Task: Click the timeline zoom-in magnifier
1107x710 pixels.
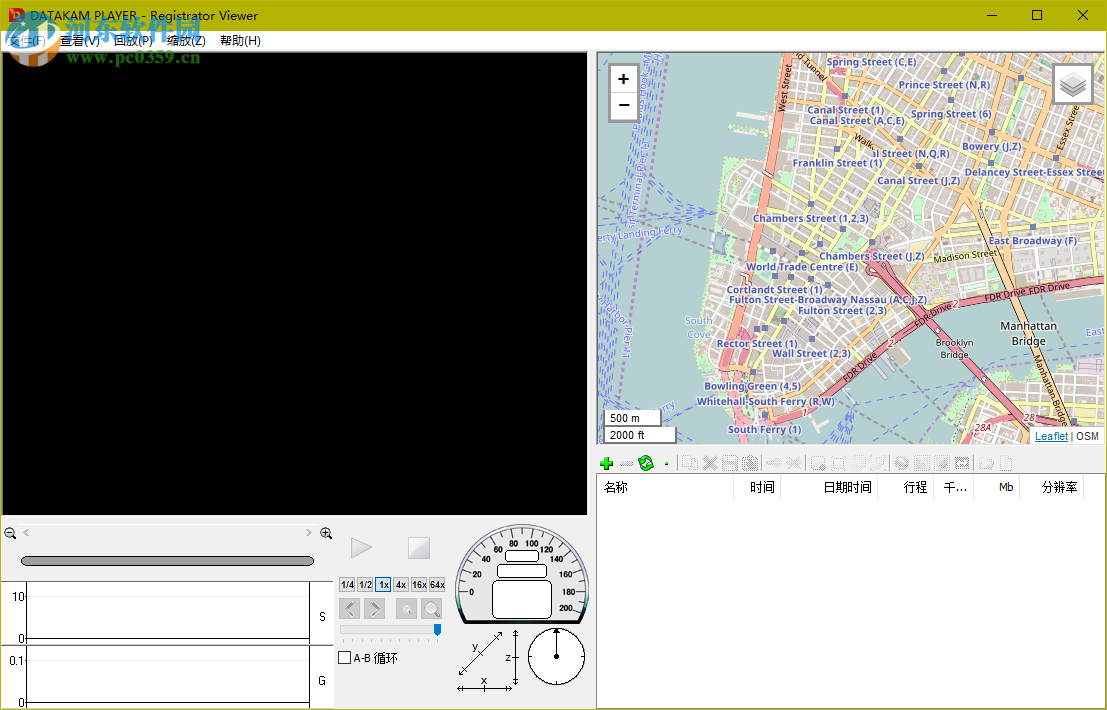Action: point(326,534)
